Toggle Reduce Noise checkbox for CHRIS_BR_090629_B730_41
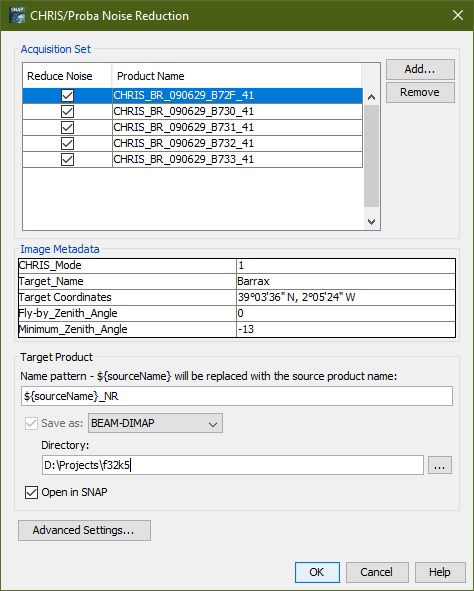 coord(67,112)
